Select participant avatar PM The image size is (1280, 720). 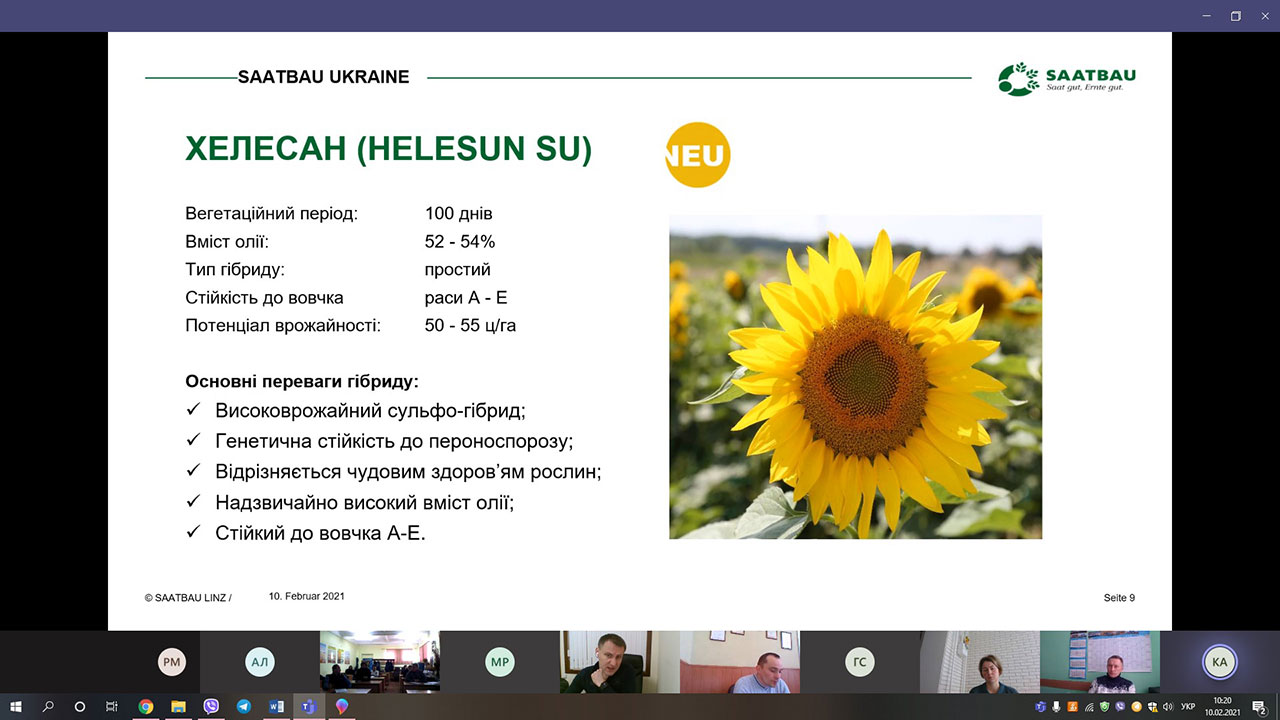pos(172,661)
